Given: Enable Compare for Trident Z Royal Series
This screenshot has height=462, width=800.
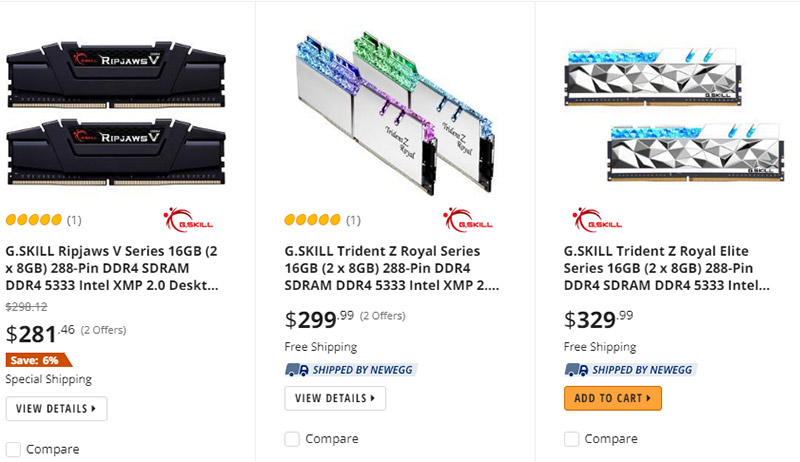Looking at the screenshot, I should click(x=292, y=439).
